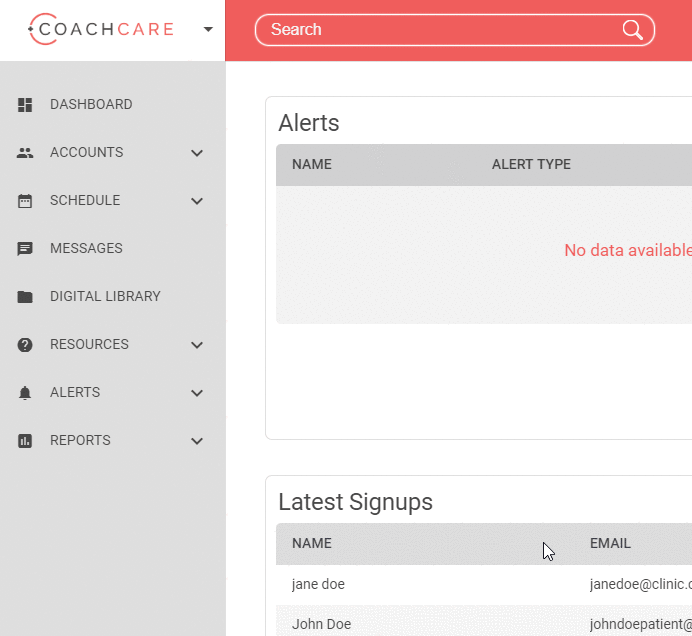Click the Messages chat icon

25,249
